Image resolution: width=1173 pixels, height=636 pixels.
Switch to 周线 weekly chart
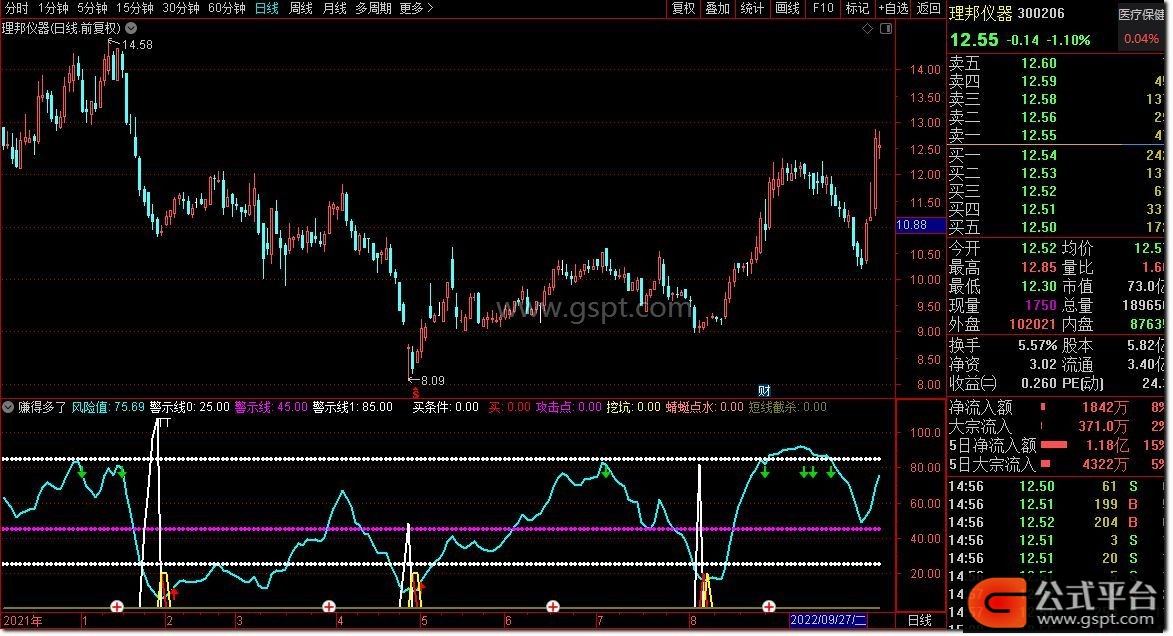(x=301, y=8)
